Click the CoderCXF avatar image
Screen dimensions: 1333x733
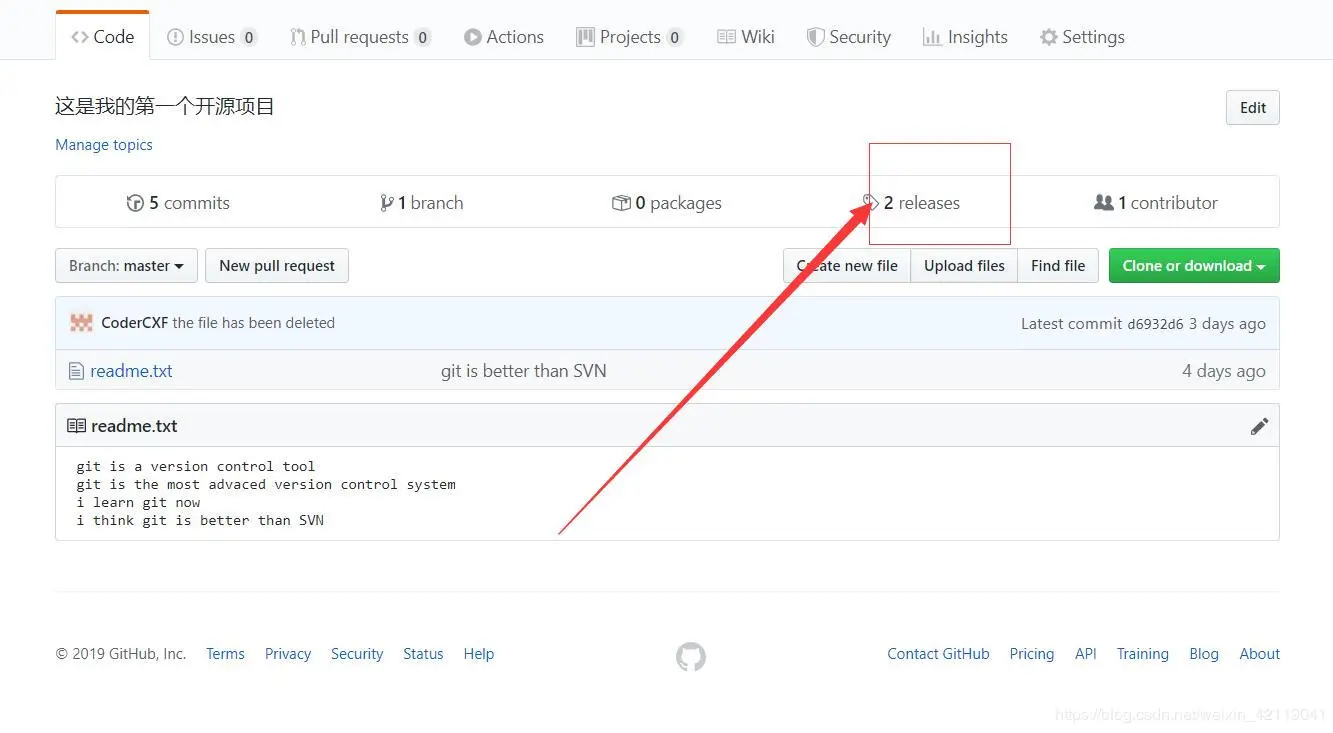tap(81, 323)
